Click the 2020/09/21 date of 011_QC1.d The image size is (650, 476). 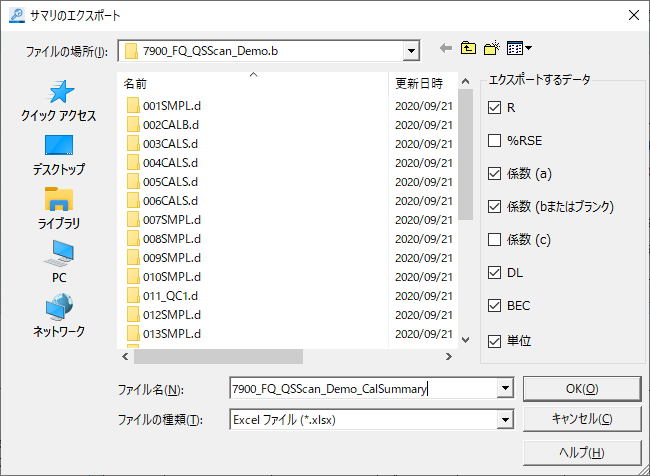(423, 296)
